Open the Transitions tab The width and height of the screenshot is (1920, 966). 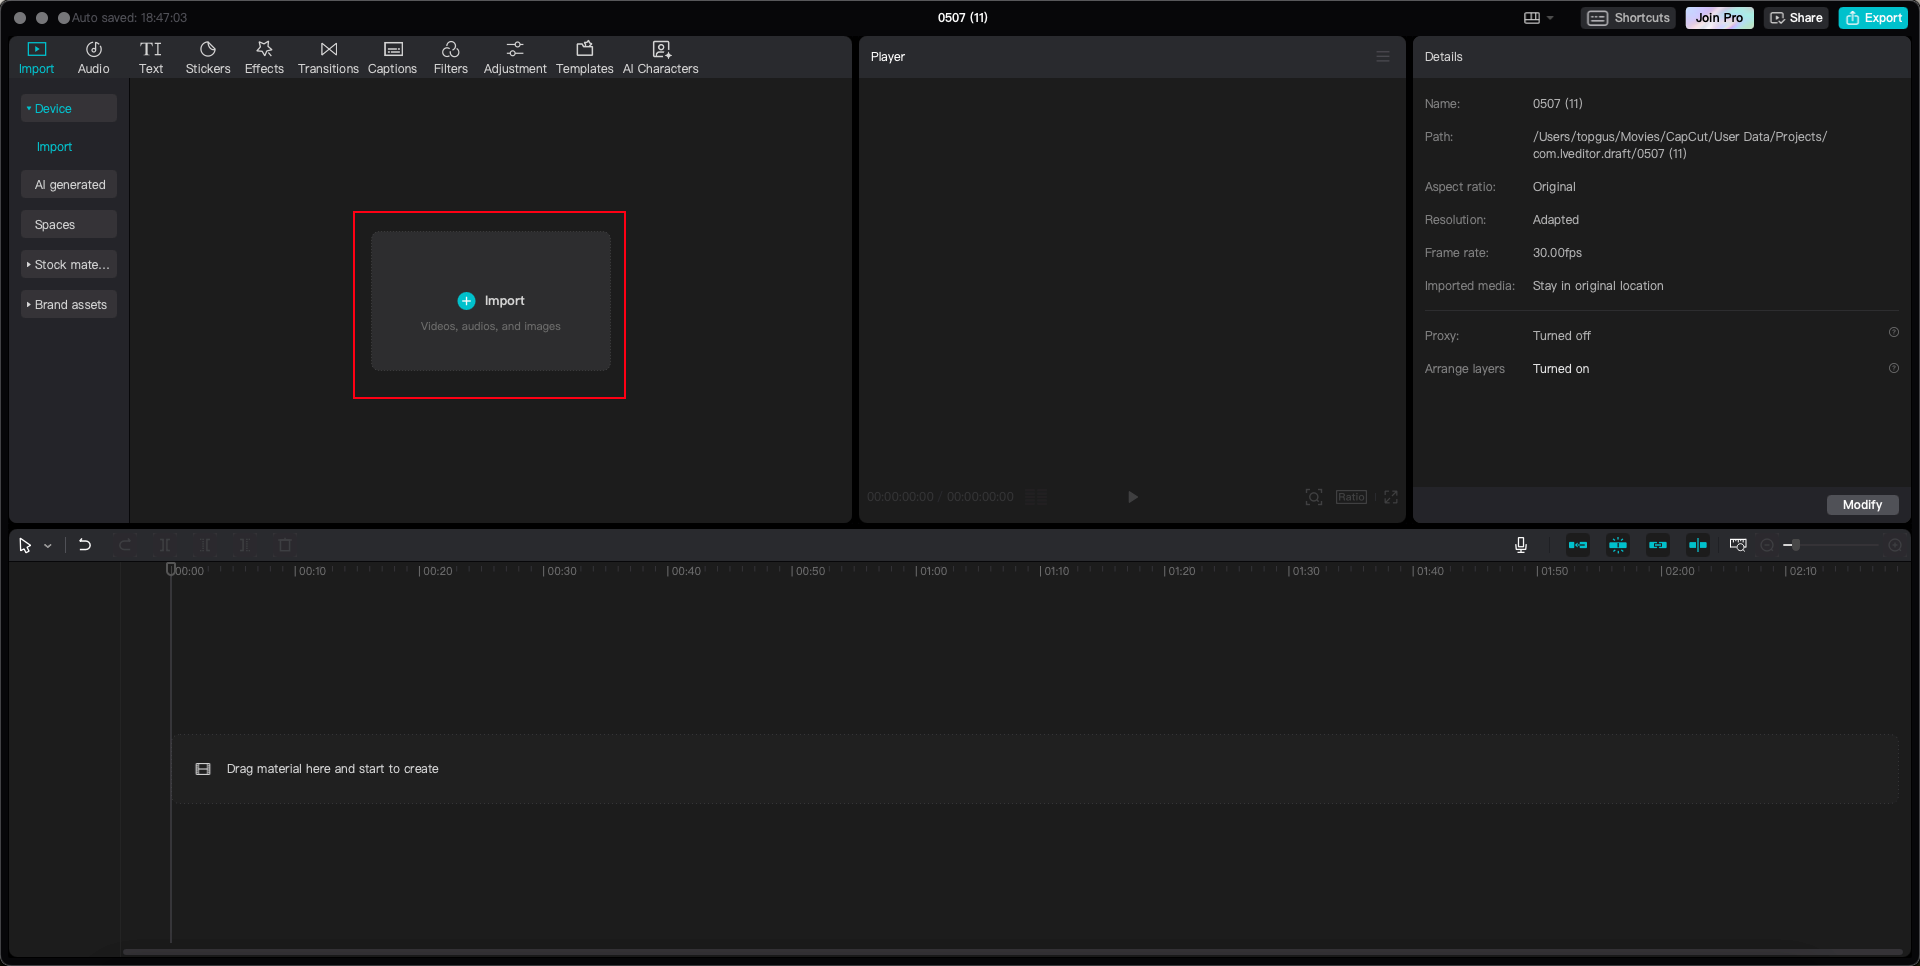tap(328, 58)
